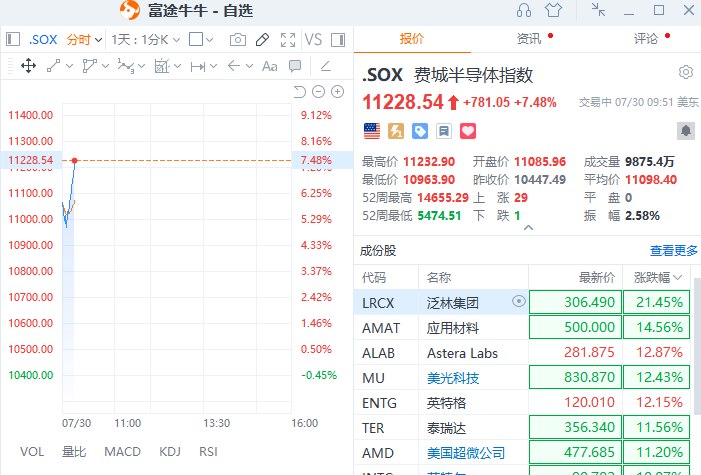
Task: Enter fullscreen chart mode
Action: point(288,40)
